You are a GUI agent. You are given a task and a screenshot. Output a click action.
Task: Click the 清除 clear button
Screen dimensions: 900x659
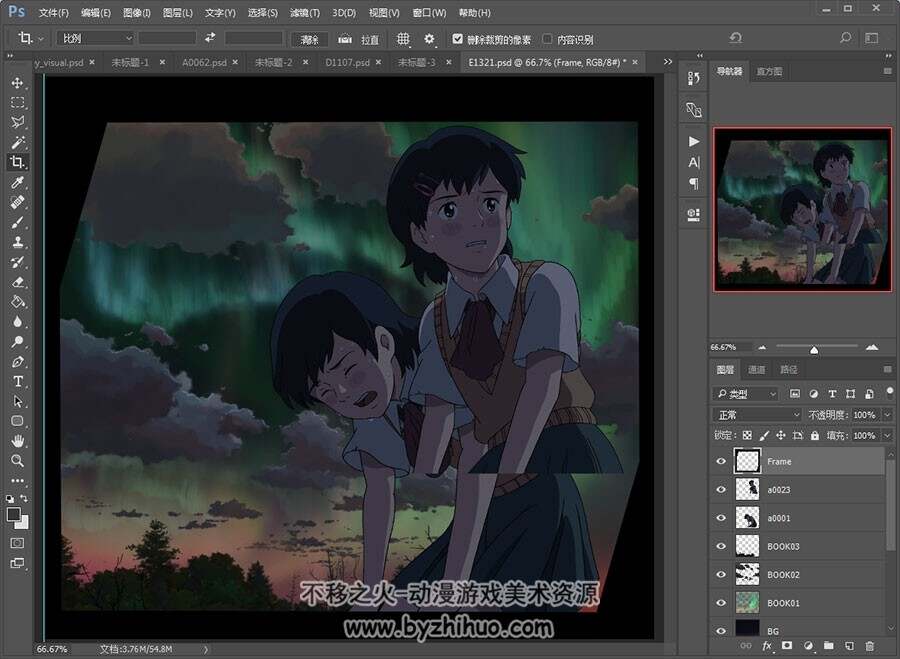309,39
